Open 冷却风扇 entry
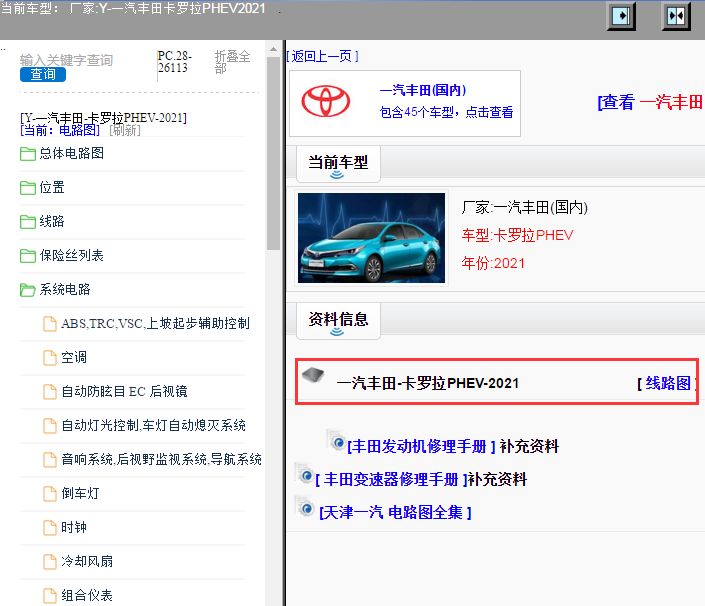 click(87, 561)
